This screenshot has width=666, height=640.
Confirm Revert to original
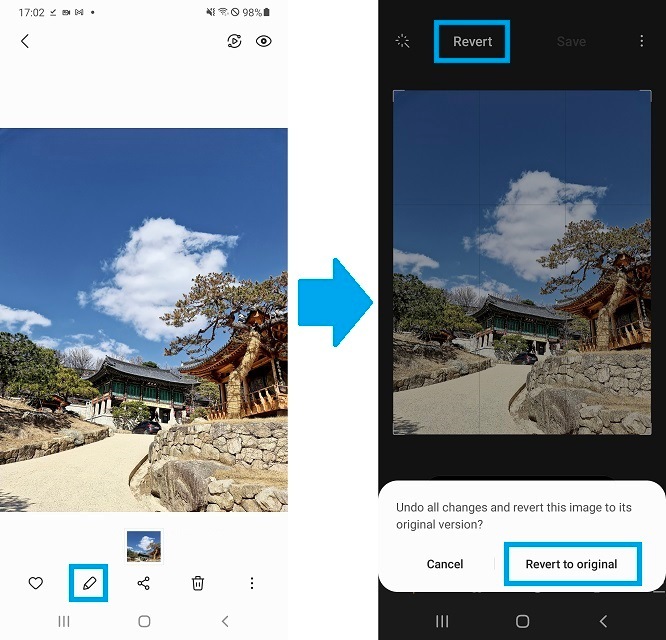tap(571, 564)
